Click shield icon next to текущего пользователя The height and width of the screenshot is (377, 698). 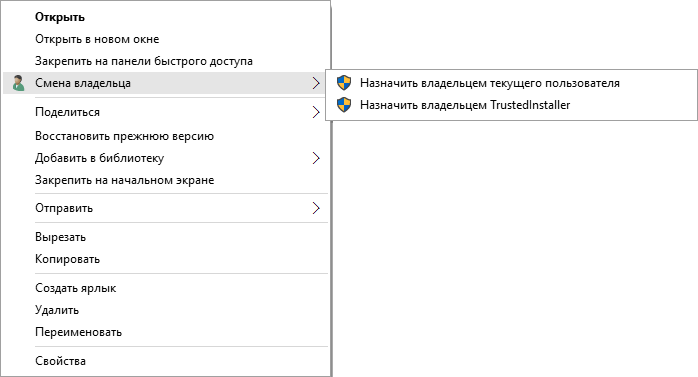[x=344, y=83]
